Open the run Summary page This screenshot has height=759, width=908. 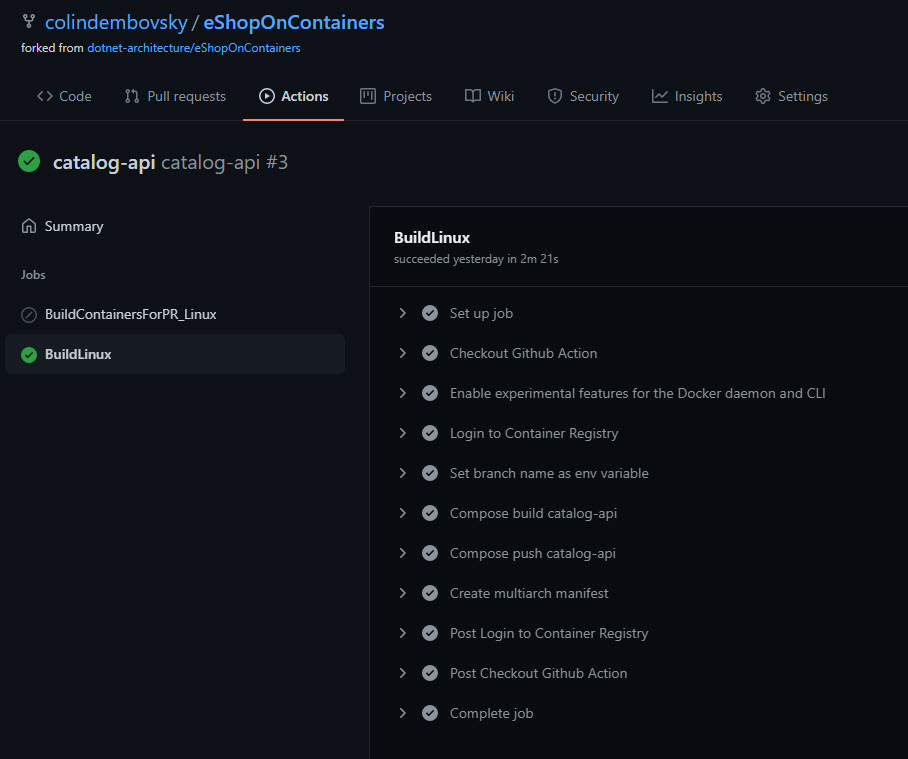tap(62, 226)
